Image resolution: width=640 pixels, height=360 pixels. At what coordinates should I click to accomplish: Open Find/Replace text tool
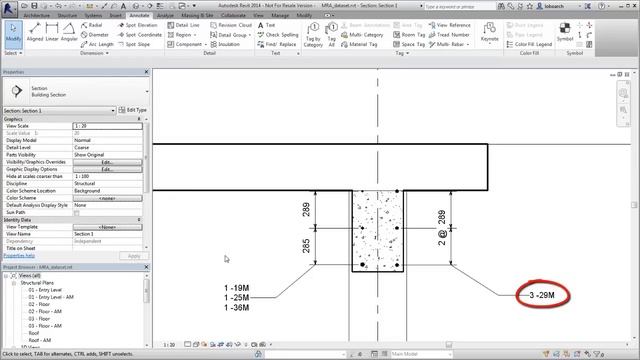tap(277, 44)
